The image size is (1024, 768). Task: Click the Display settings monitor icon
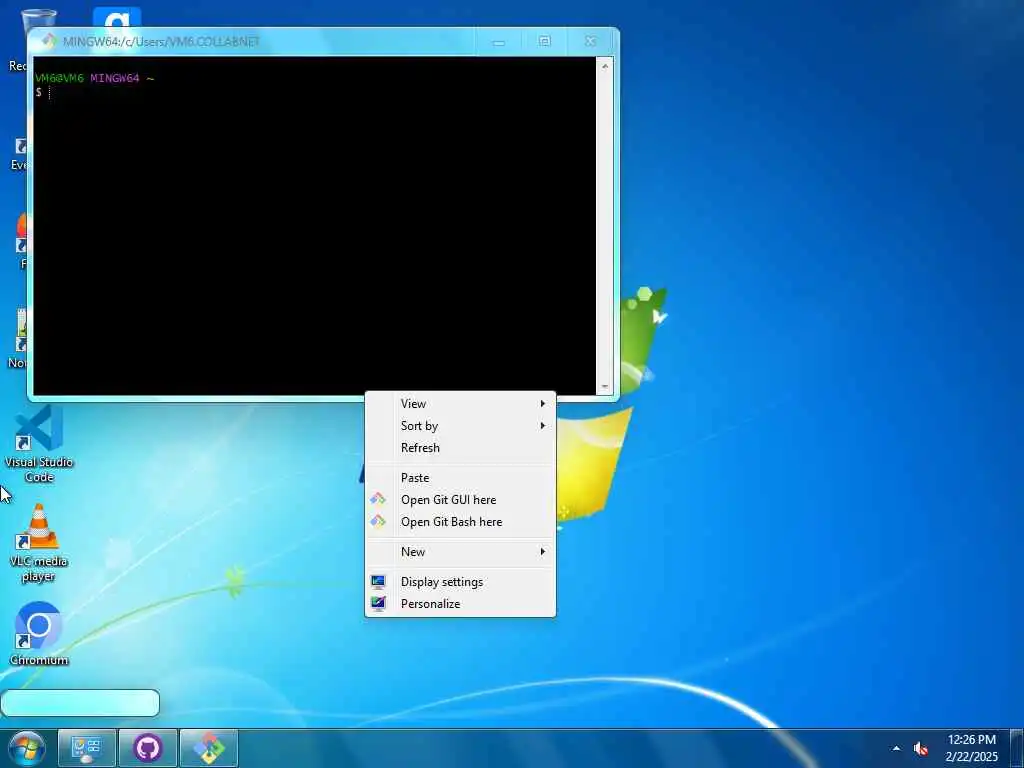[x=378, y=582]
